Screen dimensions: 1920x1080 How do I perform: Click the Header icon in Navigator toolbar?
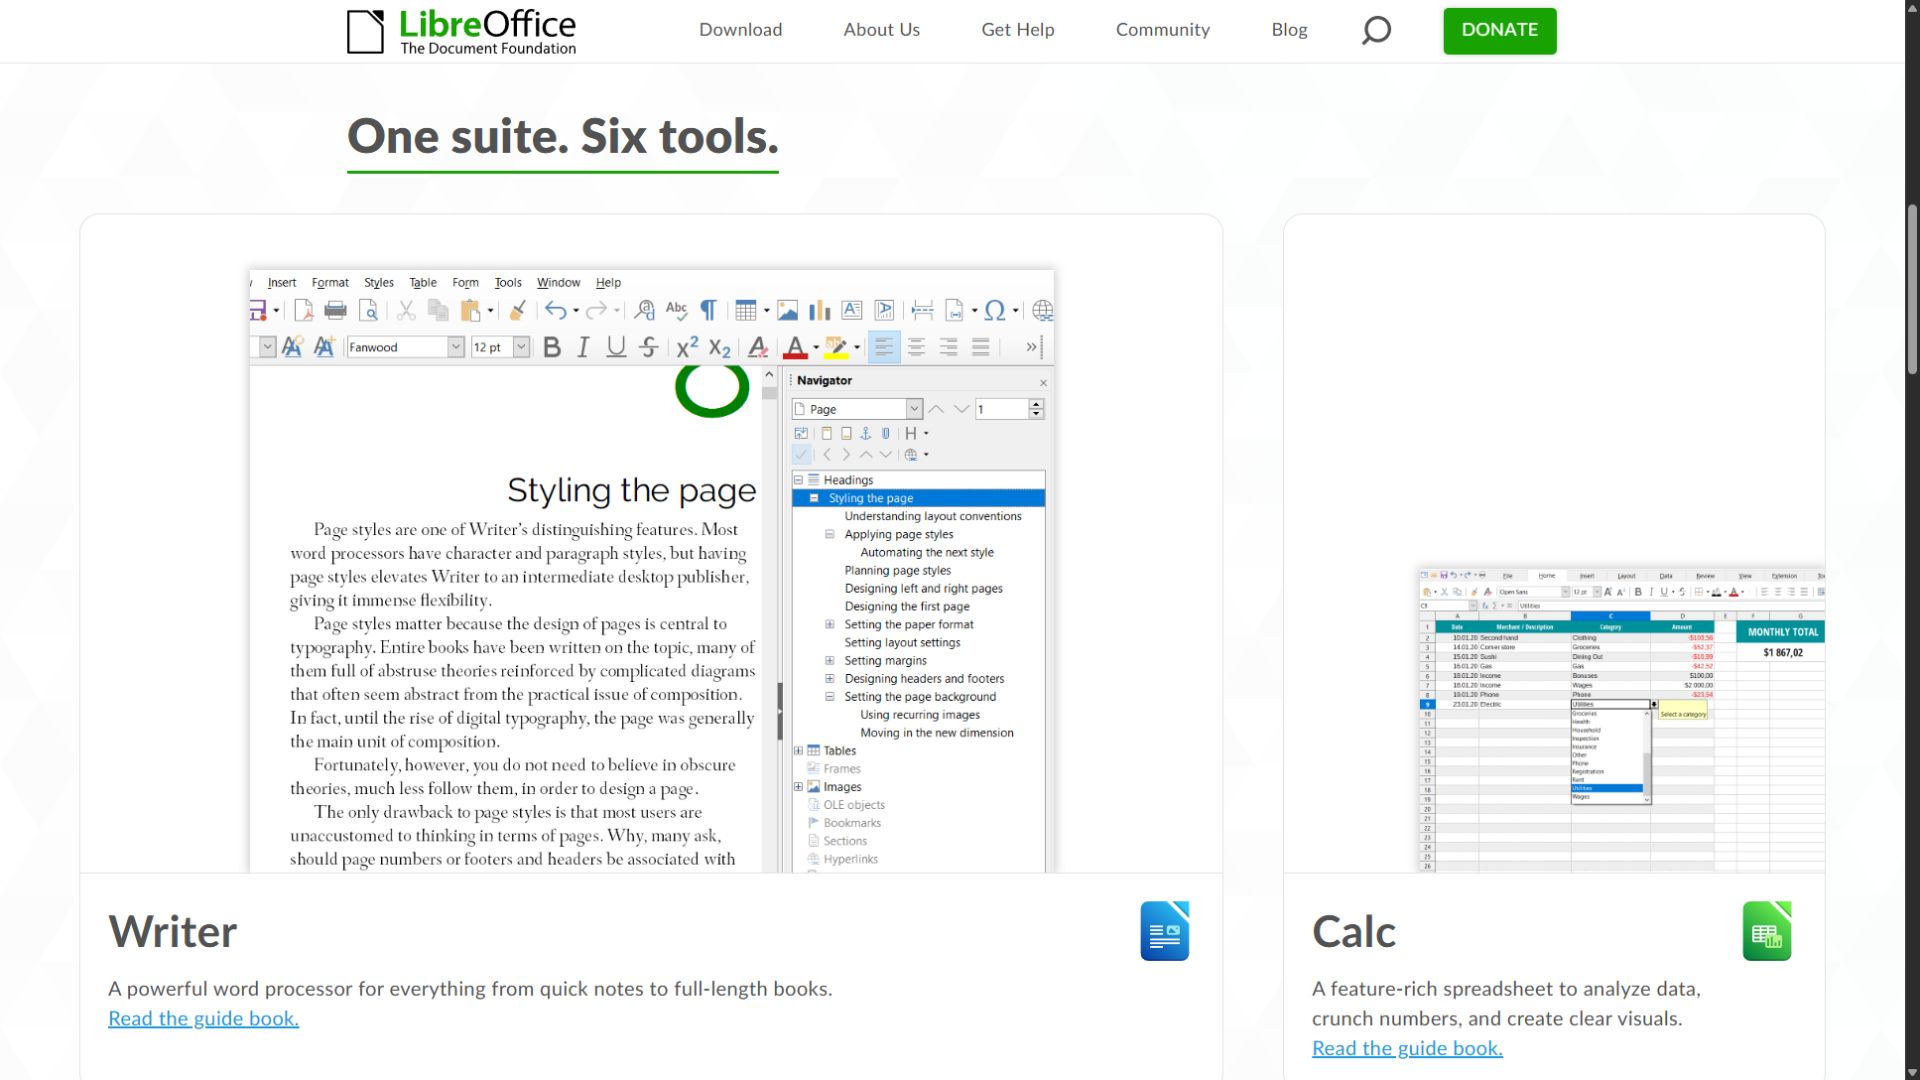coord(826,434)
